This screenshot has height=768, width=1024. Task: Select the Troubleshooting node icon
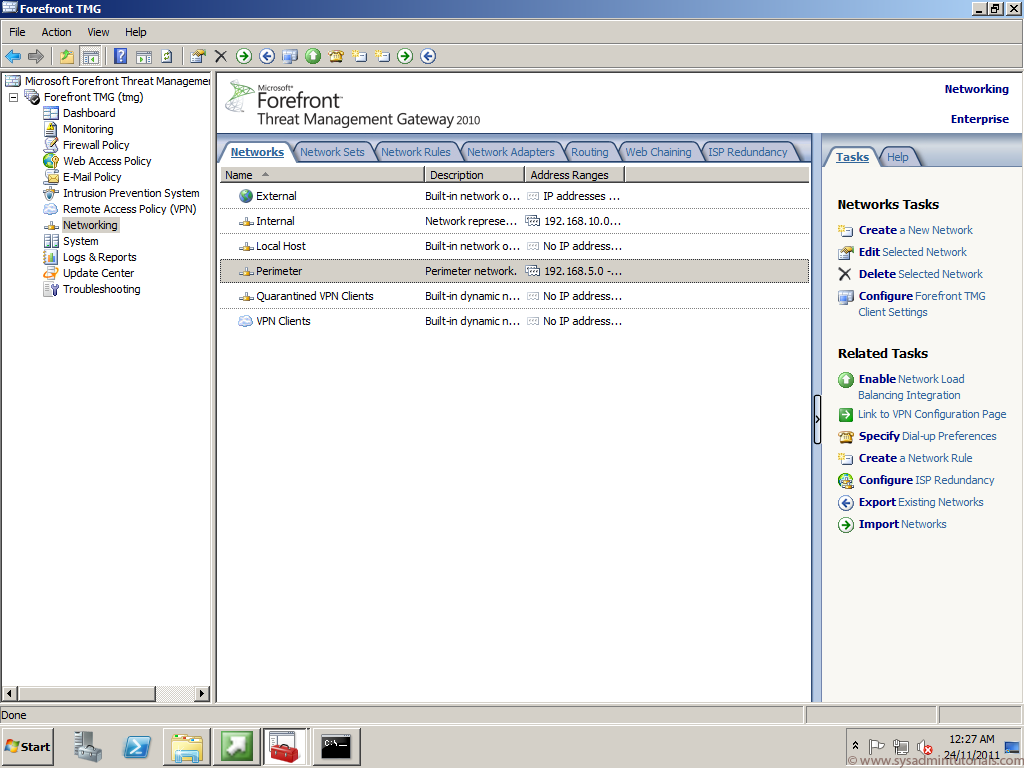point(51,289)
